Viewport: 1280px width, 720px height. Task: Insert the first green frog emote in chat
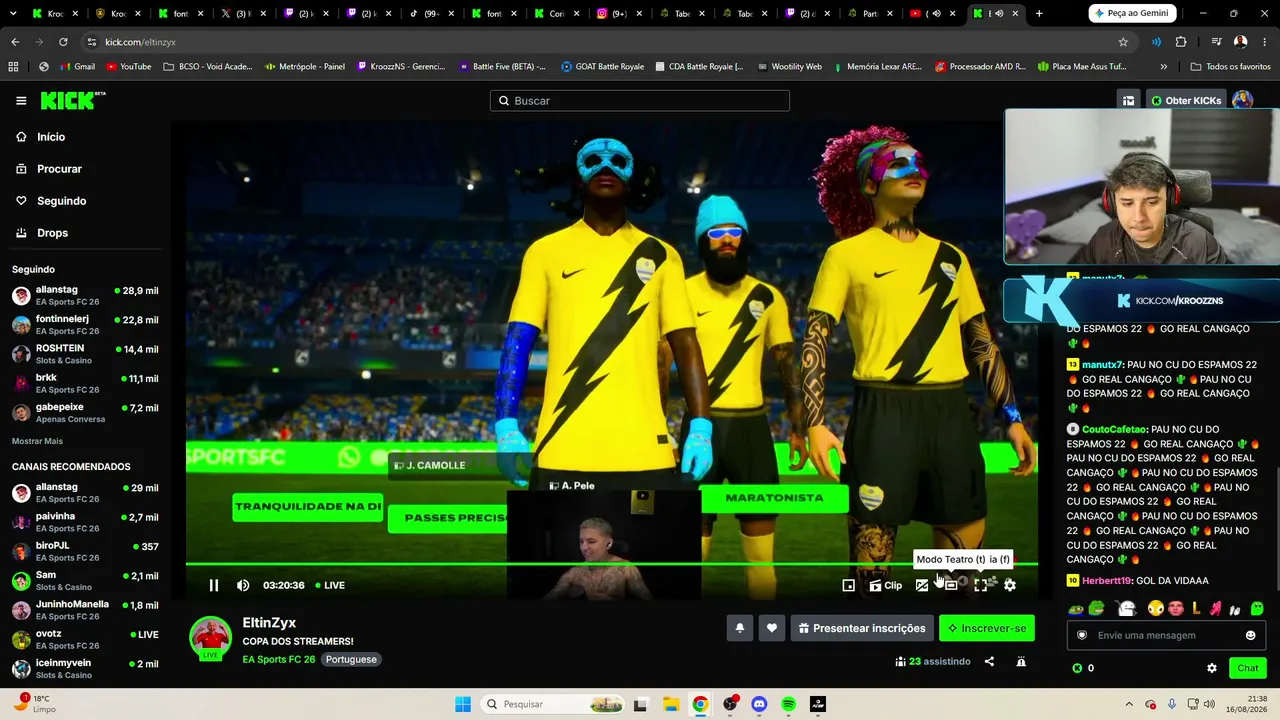coord(1076,608)
